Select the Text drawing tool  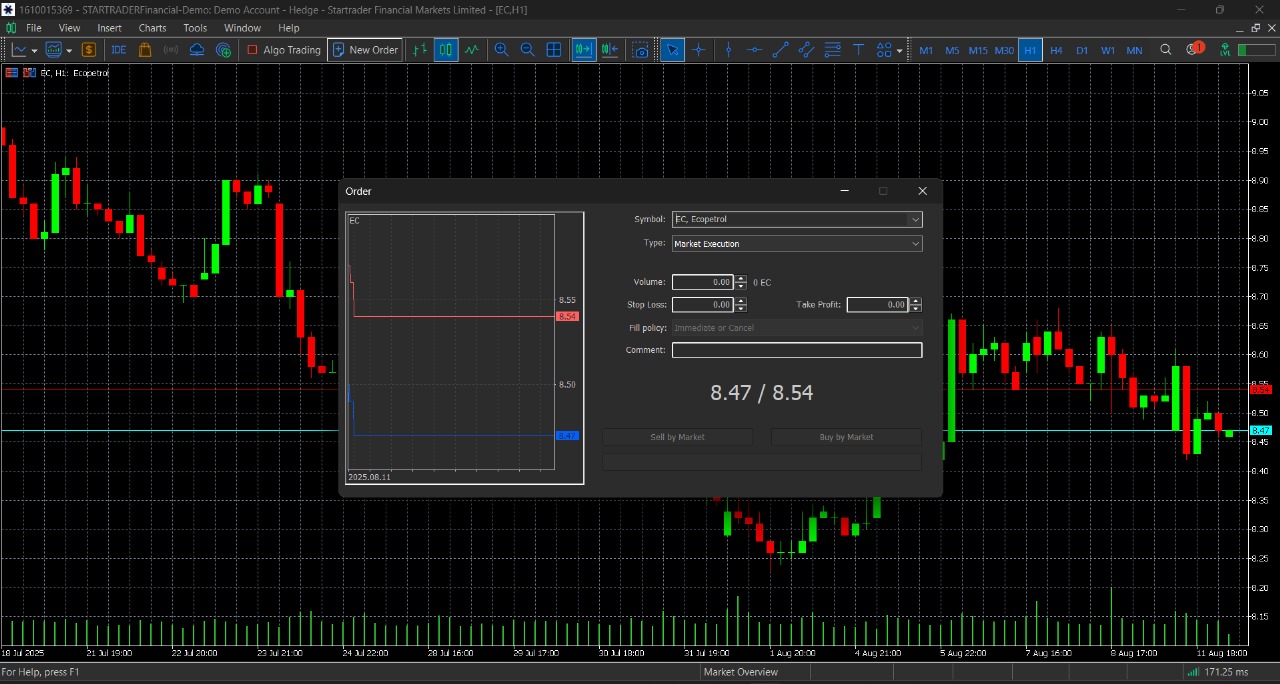click(x=858, y=50)
